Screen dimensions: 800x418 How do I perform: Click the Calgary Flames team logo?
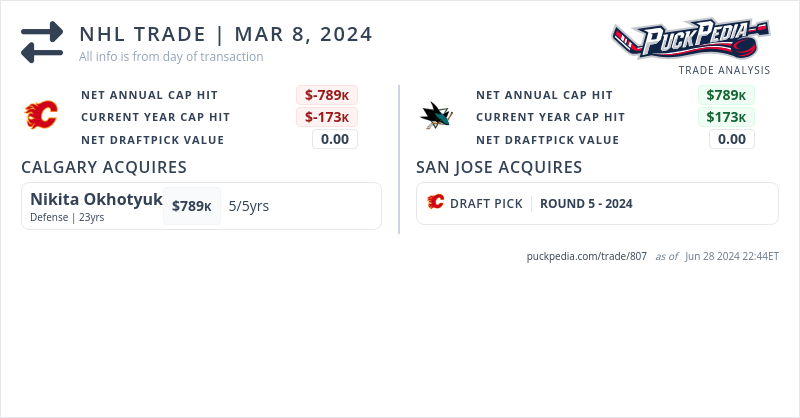[41, 116]
